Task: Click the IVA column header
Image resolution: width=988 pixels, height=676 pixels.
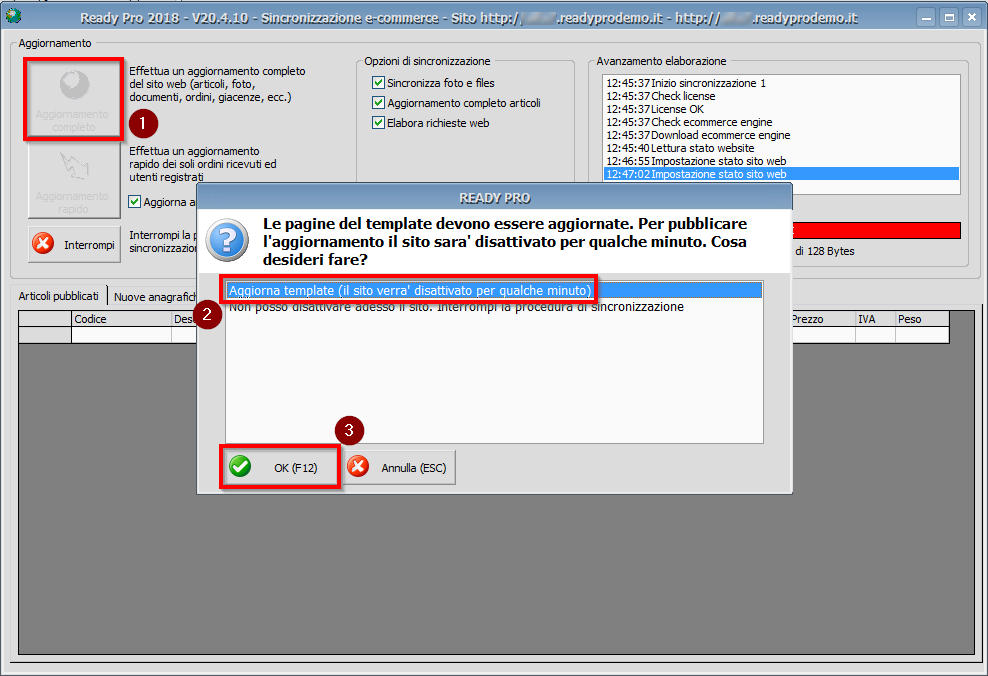Action: coord(875,319)
